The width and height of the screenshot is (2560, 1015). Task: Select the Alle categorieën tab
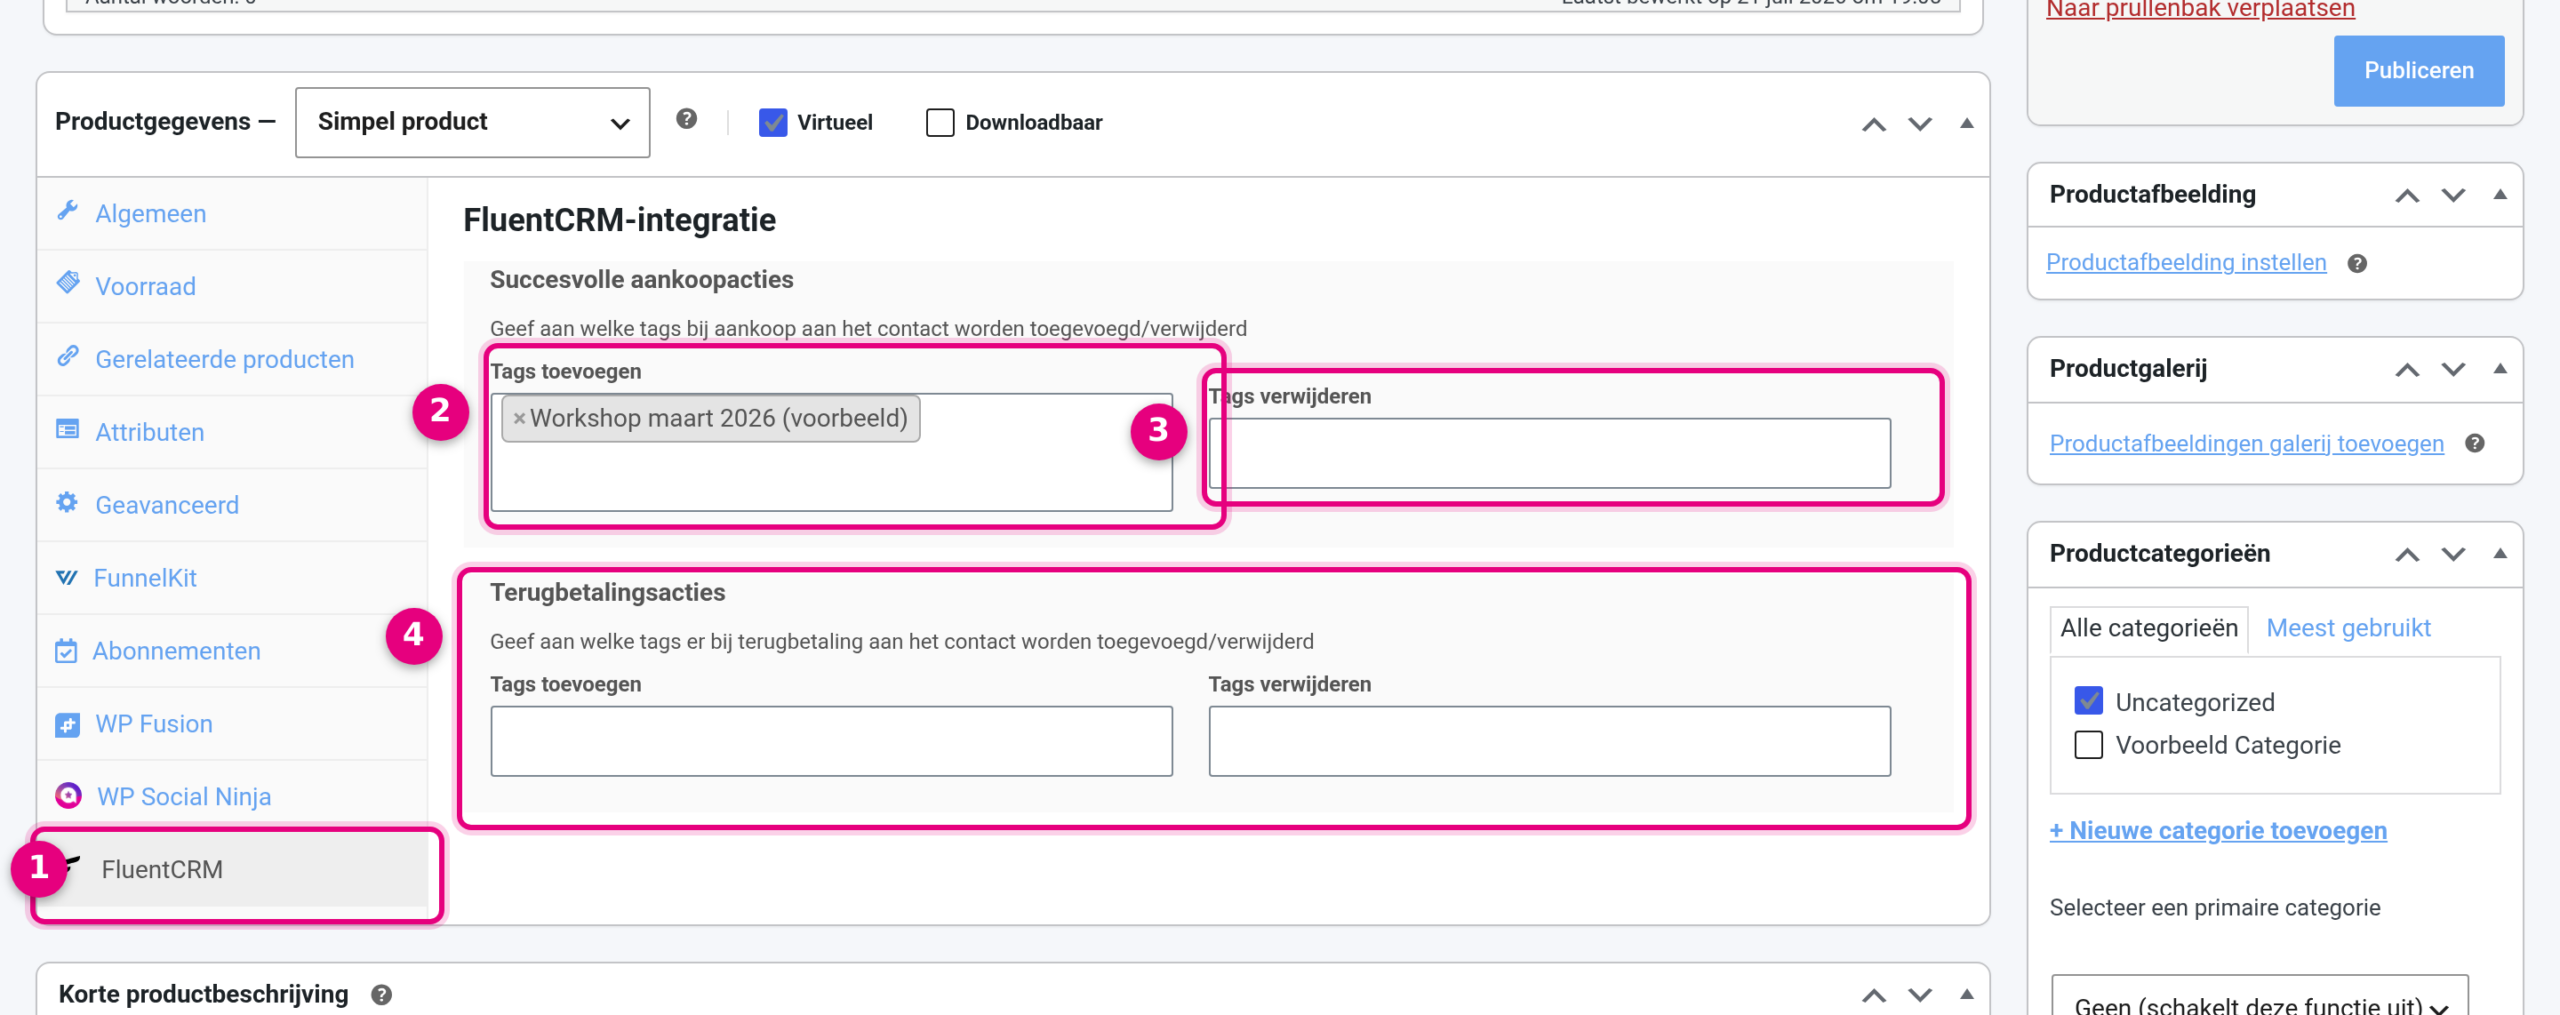(x=2149, y=629)
